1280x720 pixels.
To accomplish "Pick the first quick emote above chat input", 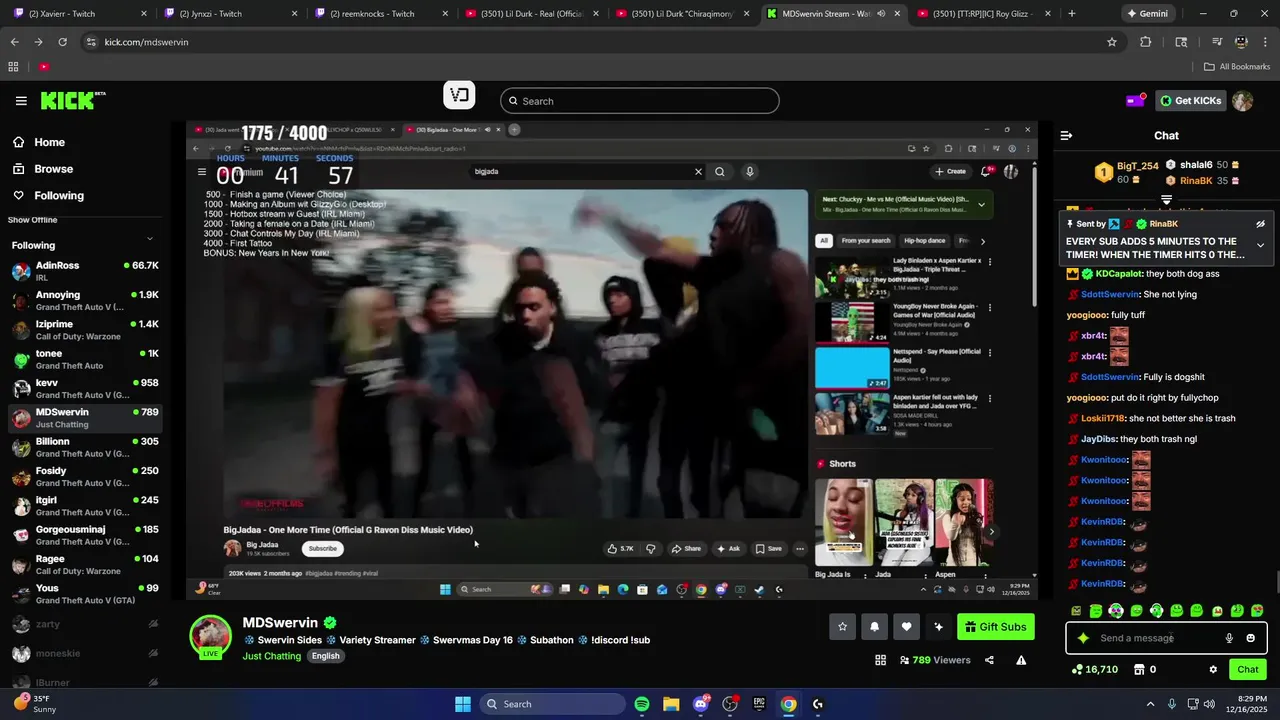I will tap(1076, 610).
